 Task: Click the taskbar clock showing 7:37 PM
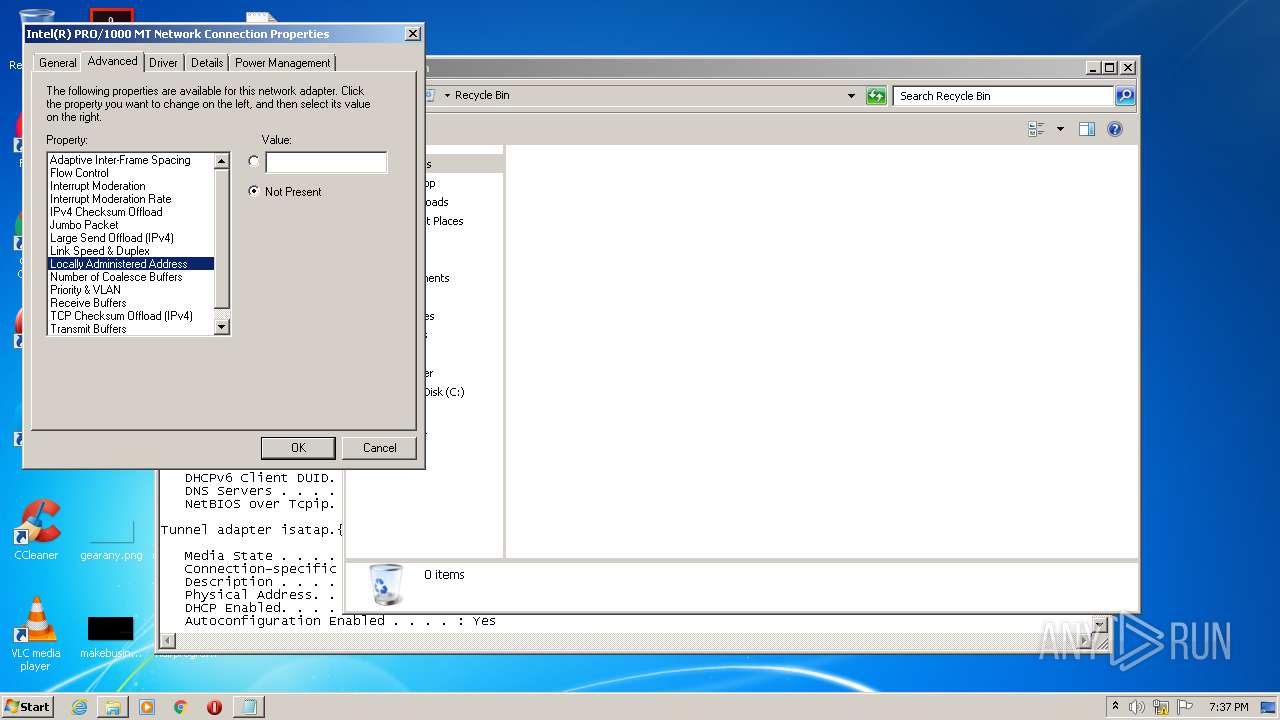click(x=1228, y=707)
